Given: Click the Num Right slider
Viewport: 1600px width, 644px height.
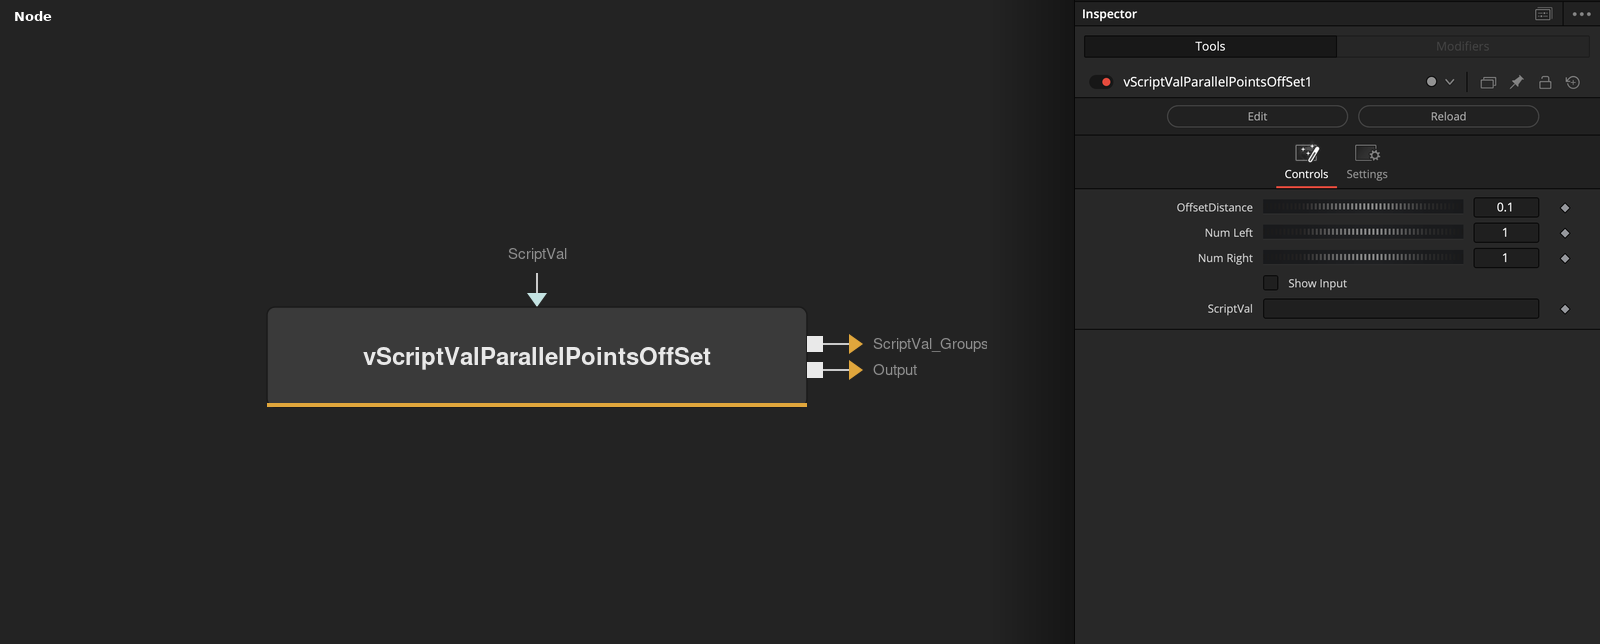Looking at the screenshot, I should tap(1363, 258).
